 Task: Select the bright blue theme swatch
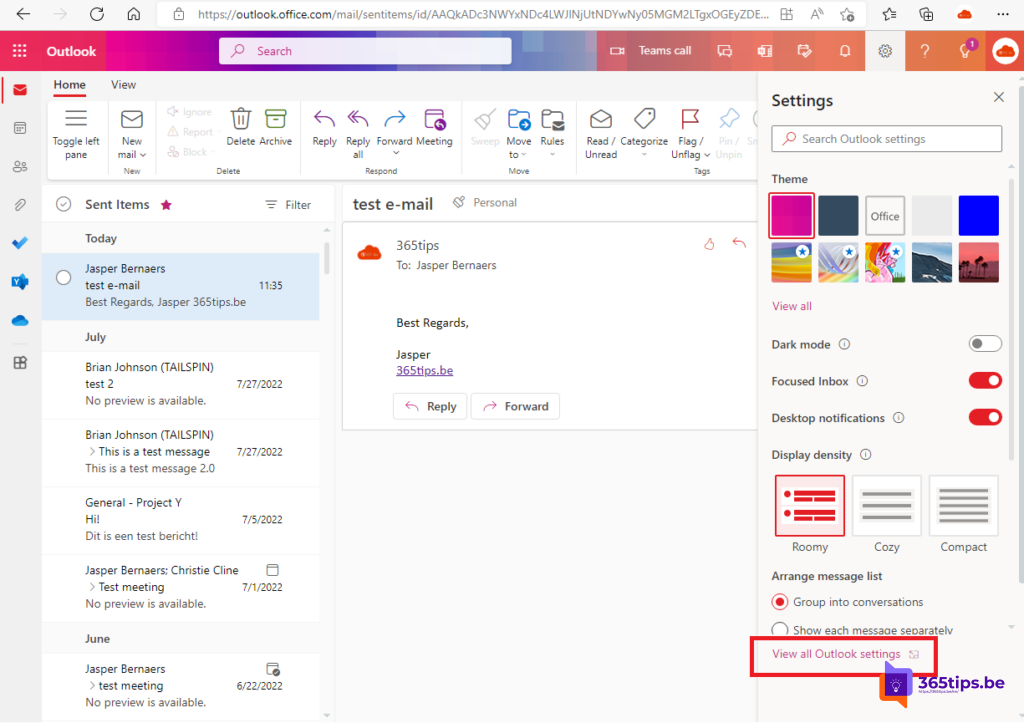click(x=978, y=216)
